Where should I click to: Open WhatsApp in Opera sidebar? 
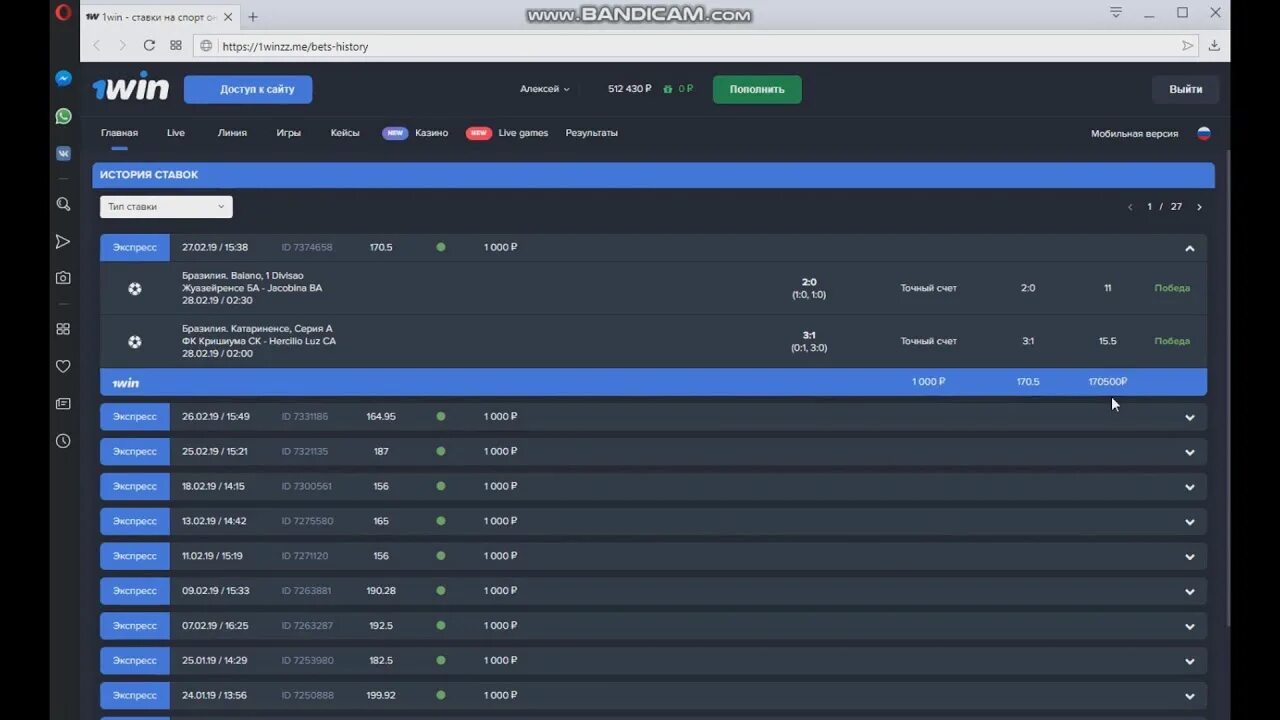coord(63,116)
